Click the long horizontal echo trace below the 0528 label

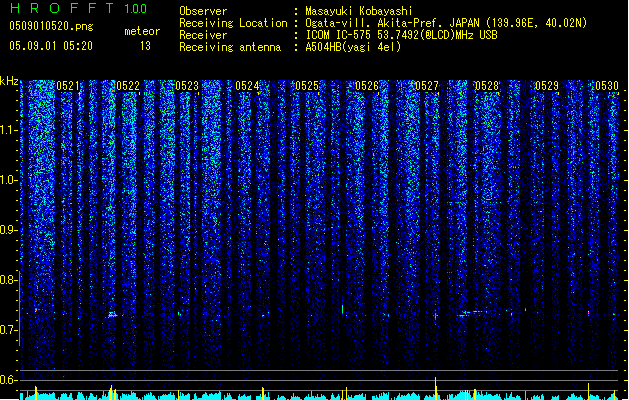point(473,313)
